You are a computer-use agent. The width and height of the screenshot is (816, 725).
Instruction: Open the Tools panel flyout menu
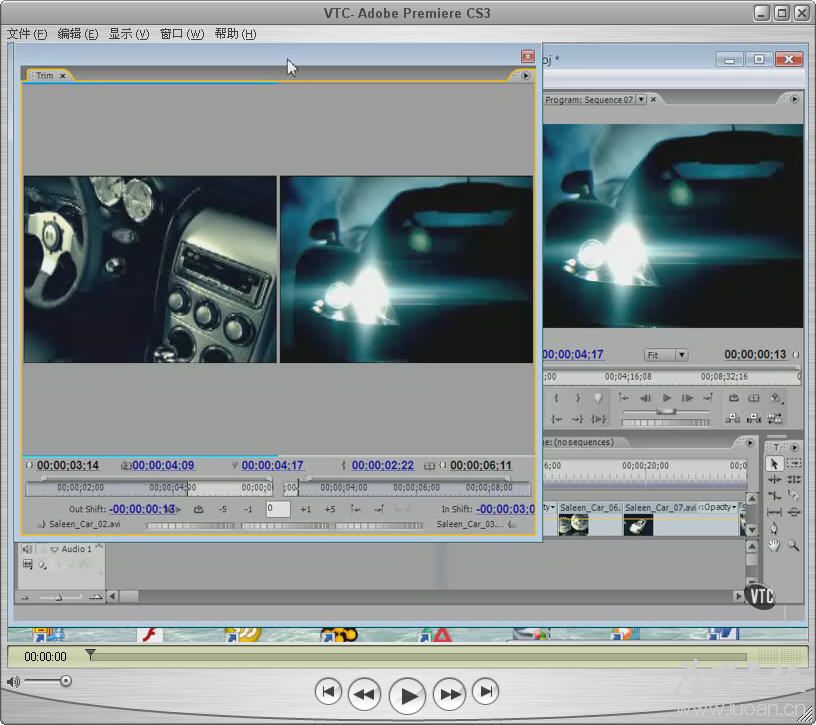click(x=794, y=447)
